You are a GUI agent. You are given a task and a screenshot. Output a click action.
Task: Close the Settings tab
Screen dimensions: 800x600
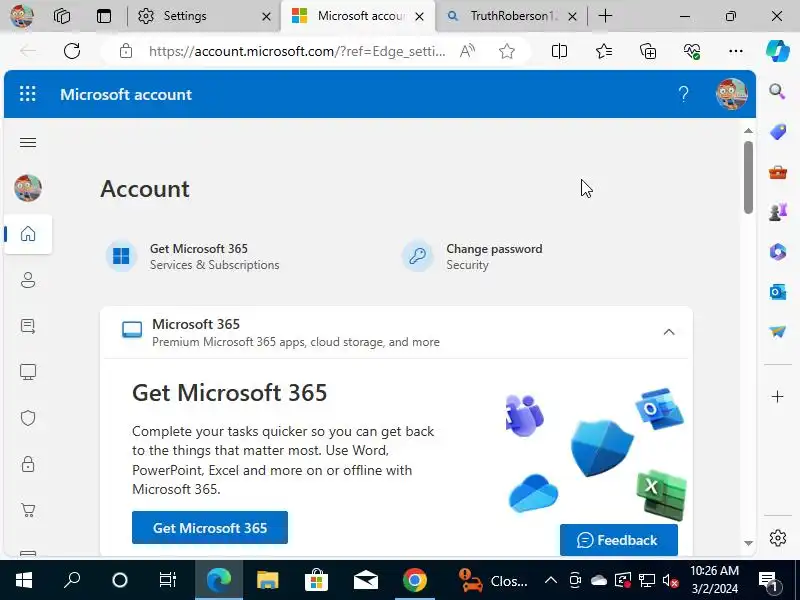(x=266, y=16)
